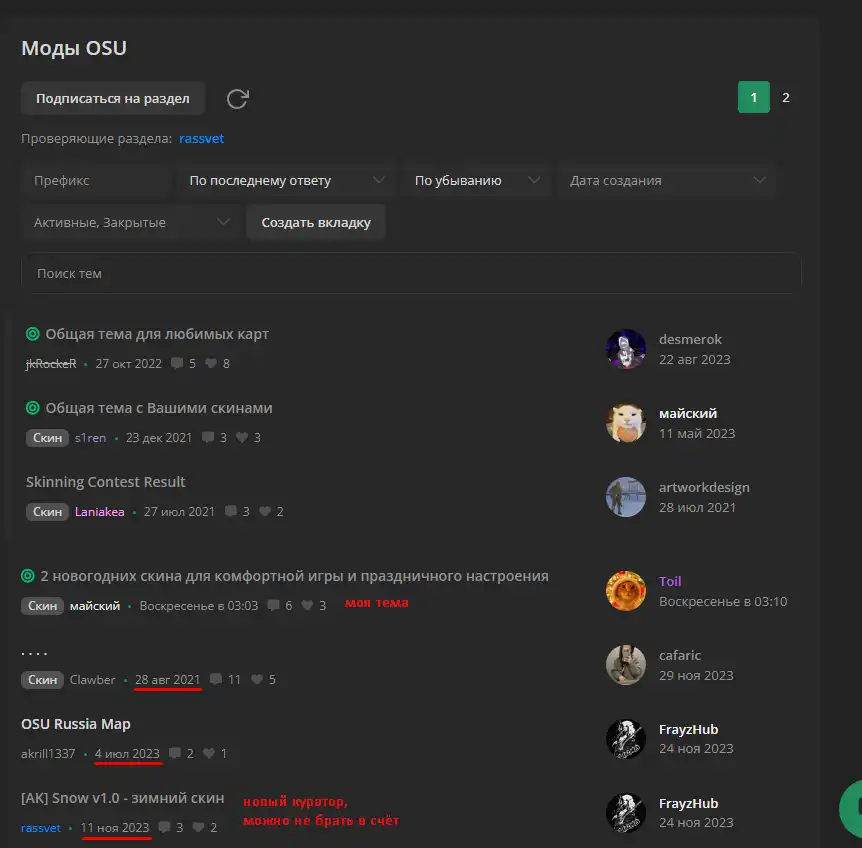This screenshot has width=862, height=848.
Task: Open thread Общая тема для любимых карт
Action: click(x=157, y=334)
